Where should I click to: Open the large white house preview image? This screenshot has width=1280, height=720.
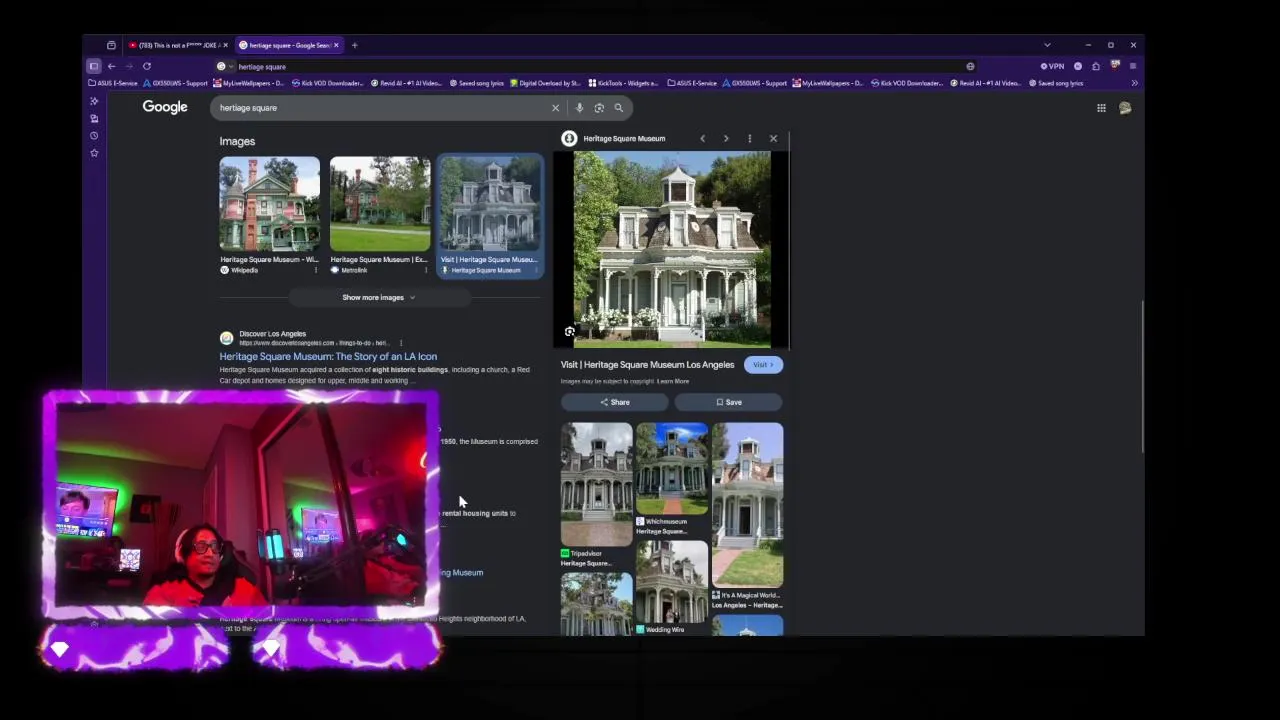[x=672, y=249]
